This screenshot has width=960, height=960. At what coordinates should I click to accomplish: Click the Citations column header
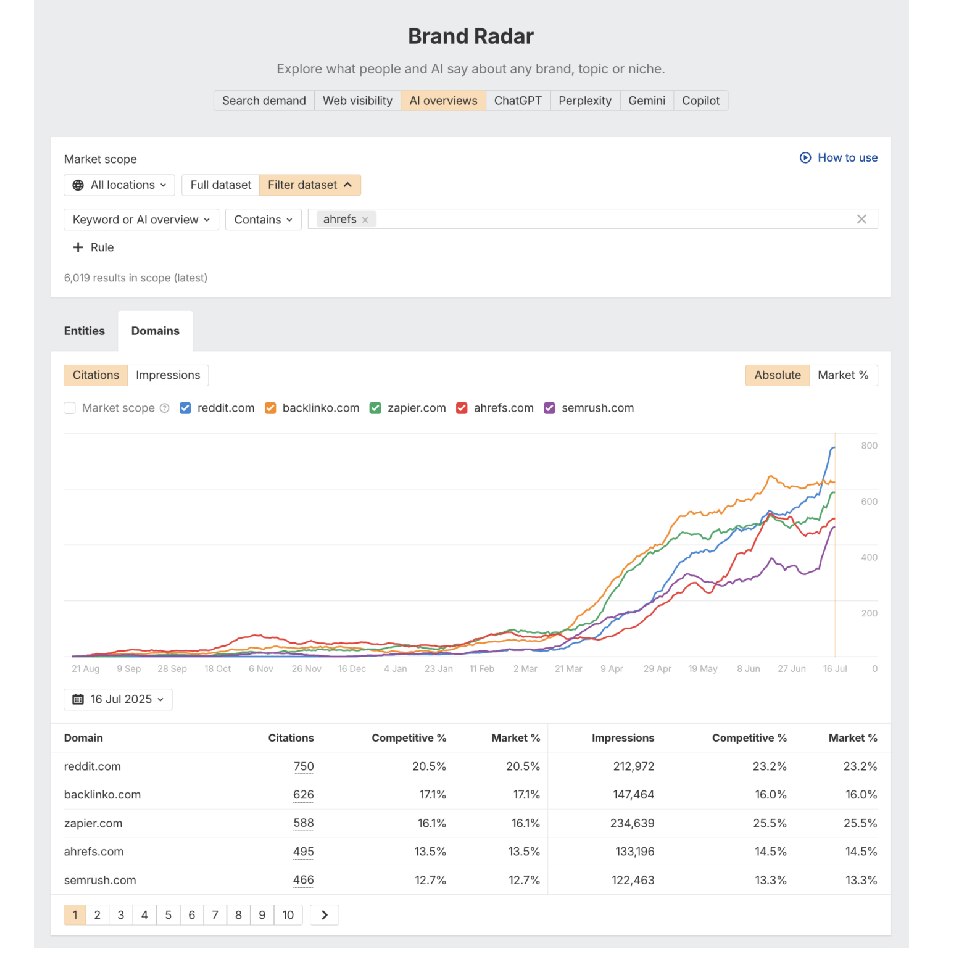(x=291, y=738)
